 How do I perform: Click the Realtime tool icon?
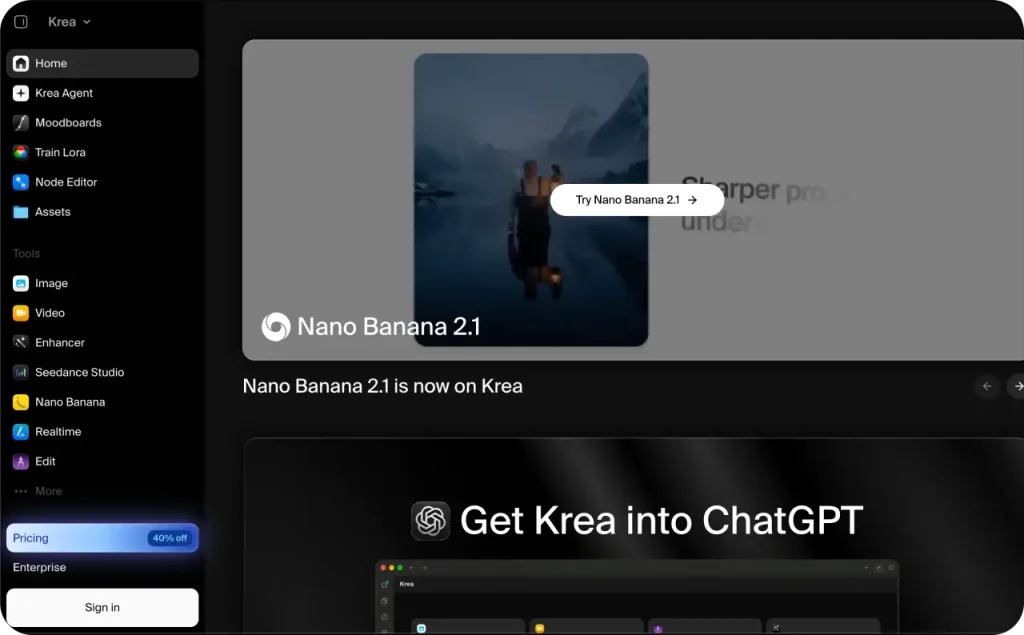(21, 432)
